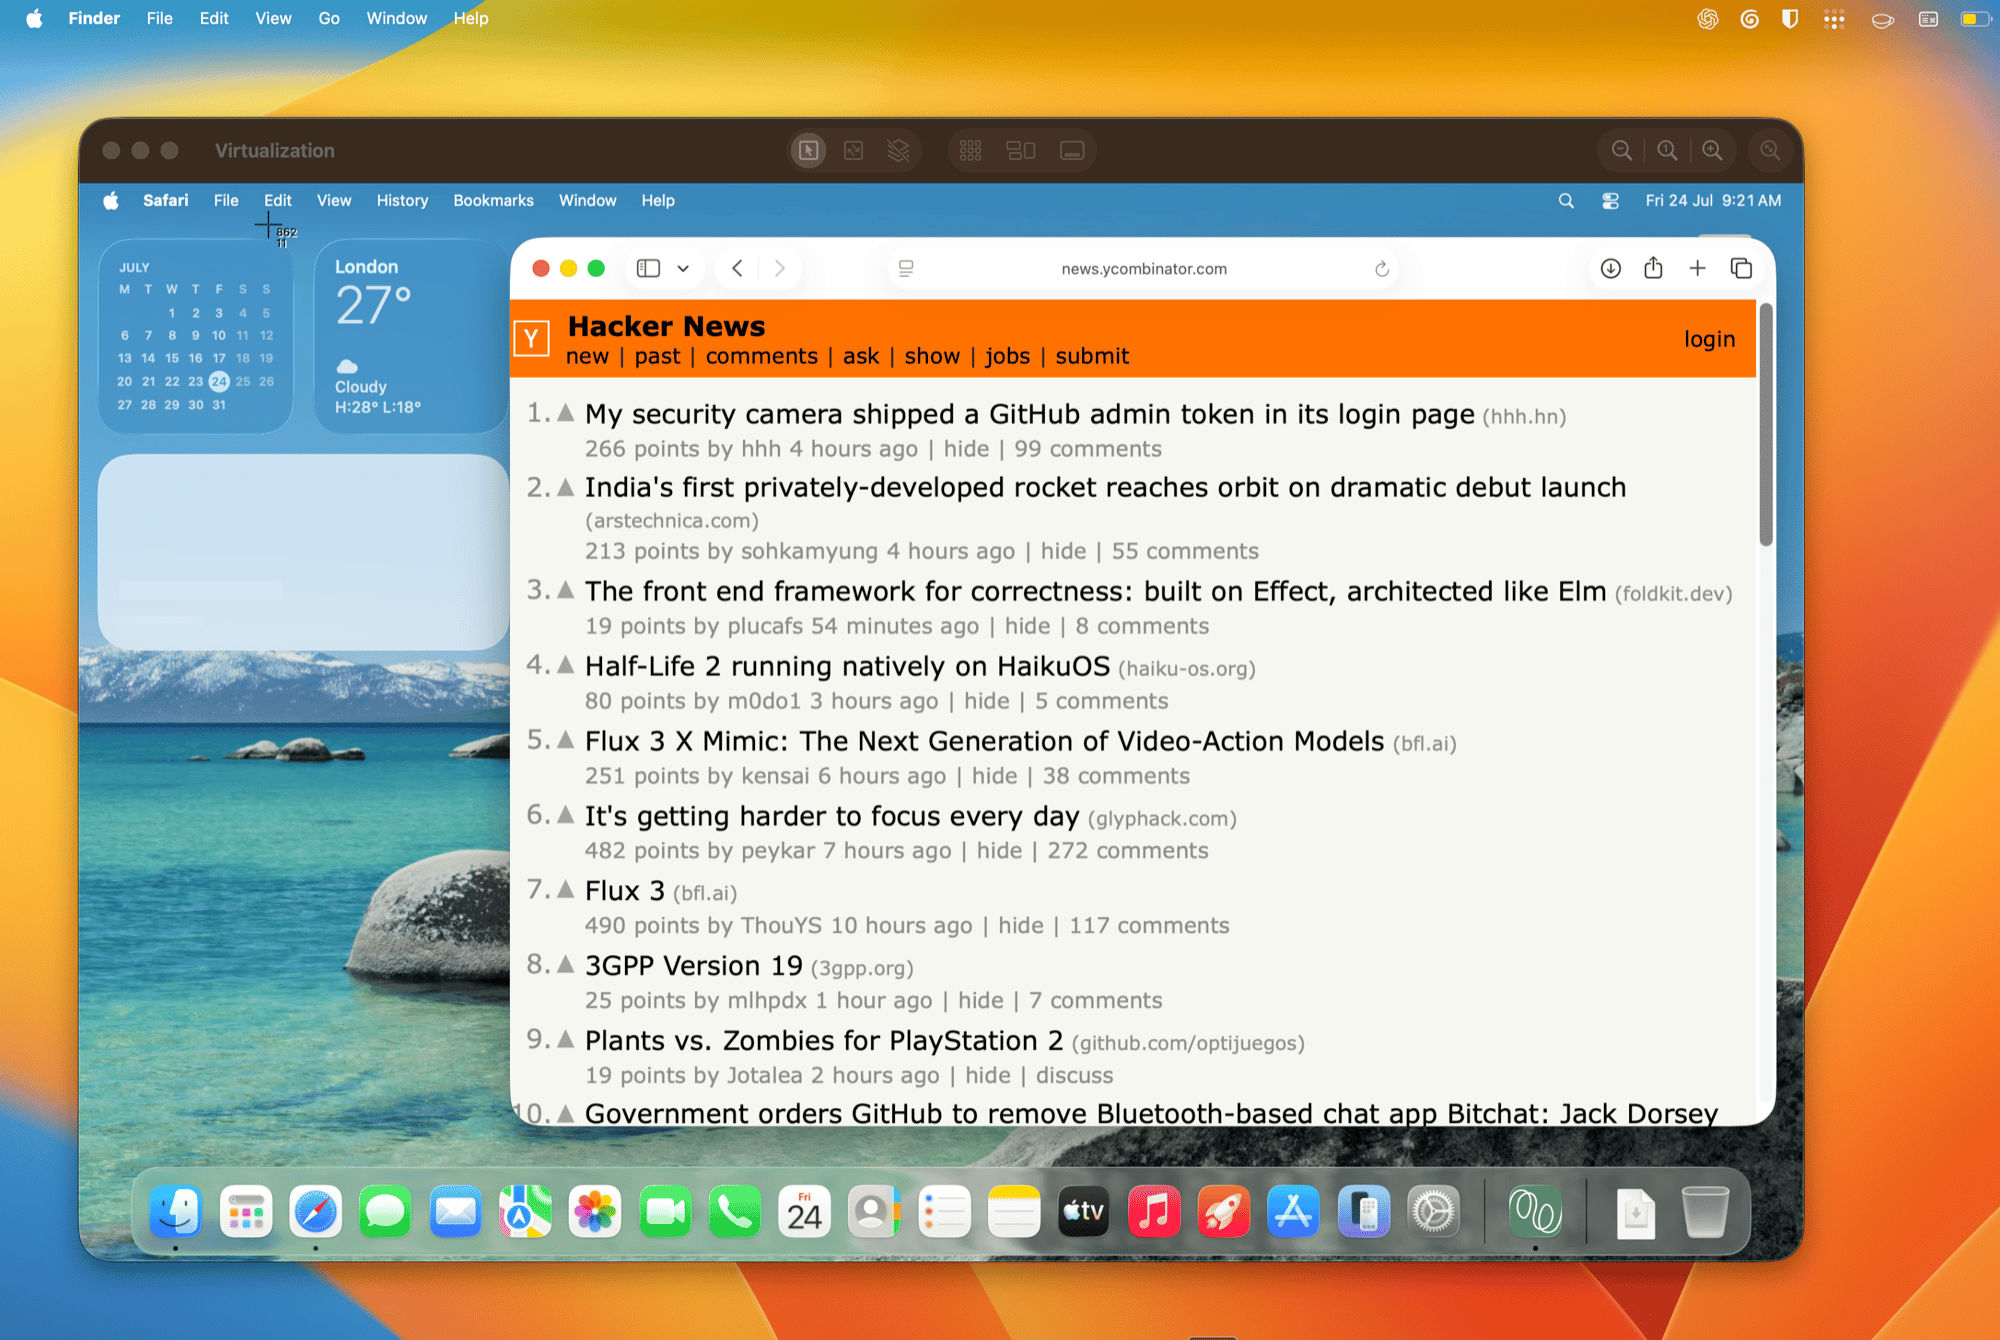2000x1340 pixels.
Task: Open Spotlight search in guest menu bar
Action: 1566,200
